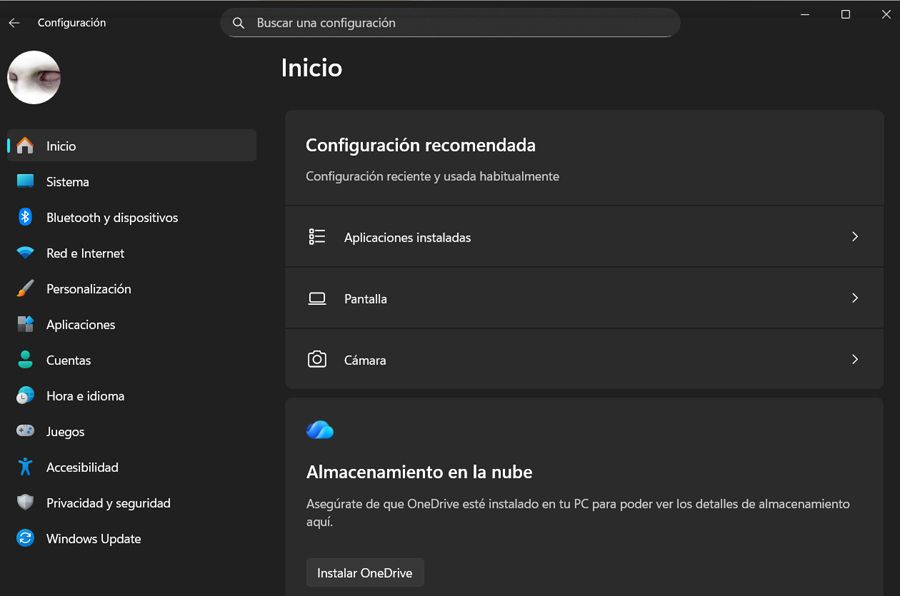Expand the Aplicaciones instaladas row chevron
The height and width of the screenshot is (596, 900).
tap(855, 237)
